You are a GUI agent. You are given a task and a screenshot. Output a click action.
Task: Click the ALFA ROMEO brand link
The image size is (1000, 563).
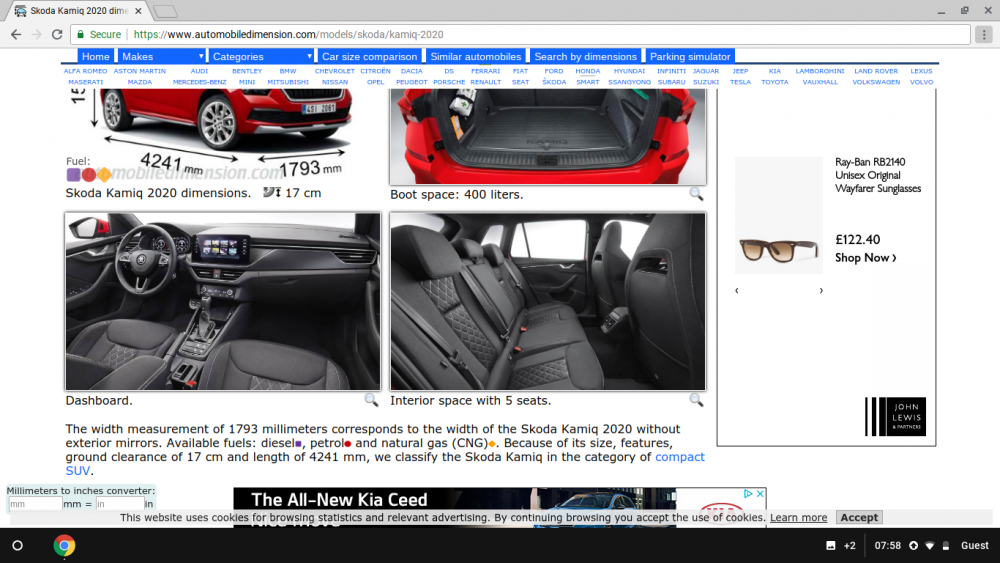click(x=85, y=71)
